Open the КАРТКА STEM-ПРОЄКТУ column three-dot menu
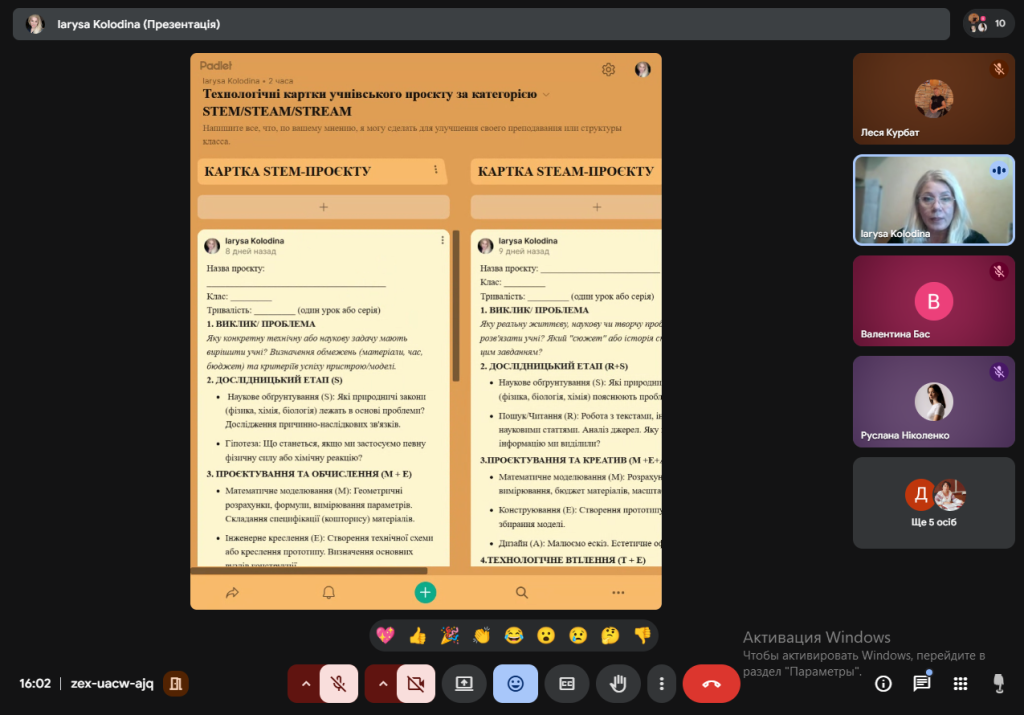This screenshot has width=1024, height=715. tap(436, 171)
